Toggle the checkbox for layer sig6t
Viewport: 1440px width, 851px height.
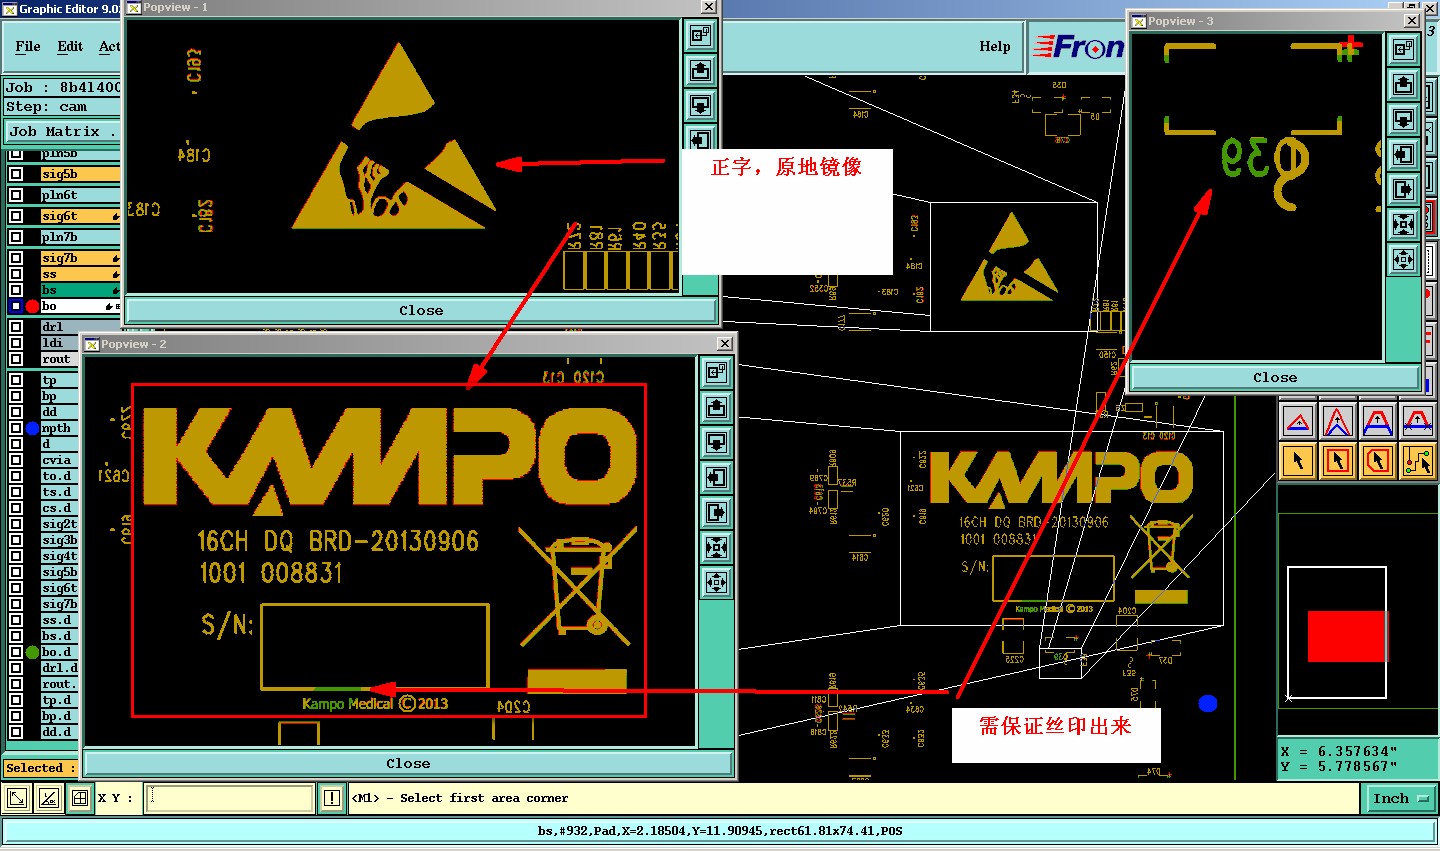click(x=16, y=216)
